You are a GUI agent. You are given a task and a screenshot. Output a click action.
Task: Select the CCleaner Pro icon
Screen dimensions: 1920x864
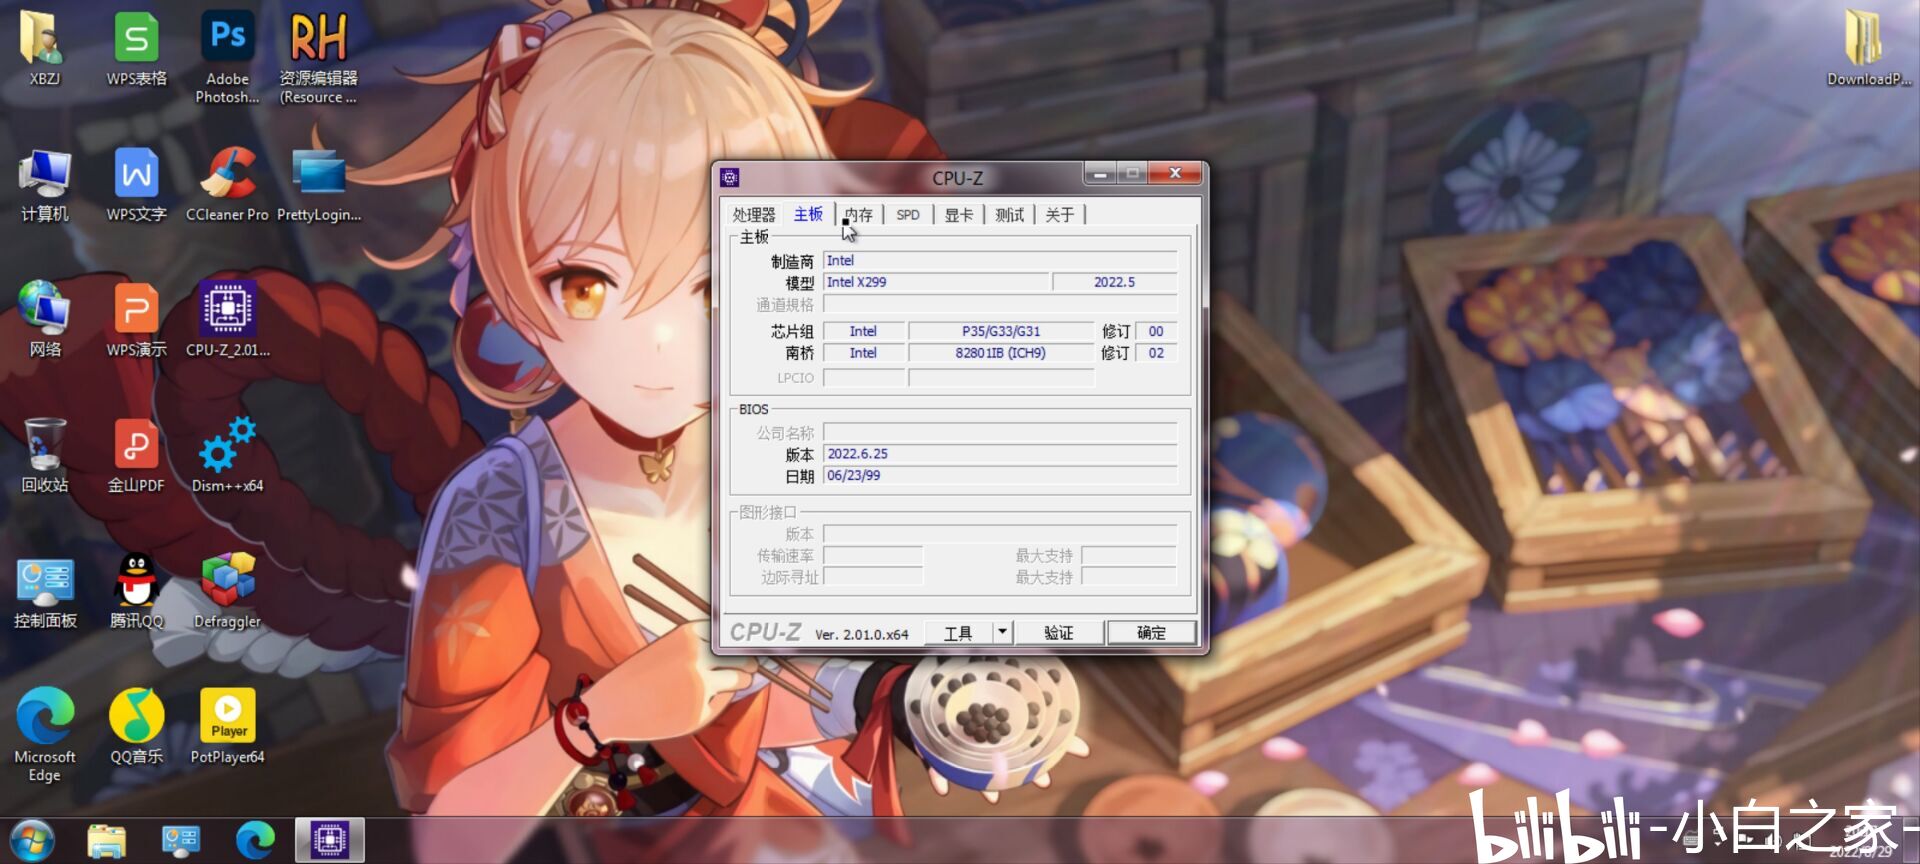tap(228, 184)
